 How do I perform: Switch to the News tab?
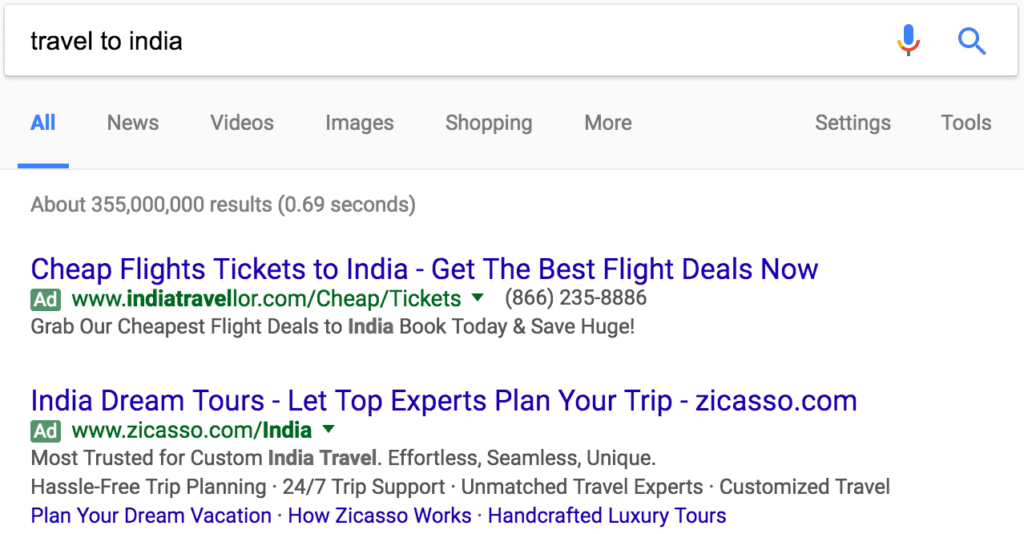pos(133,123)
